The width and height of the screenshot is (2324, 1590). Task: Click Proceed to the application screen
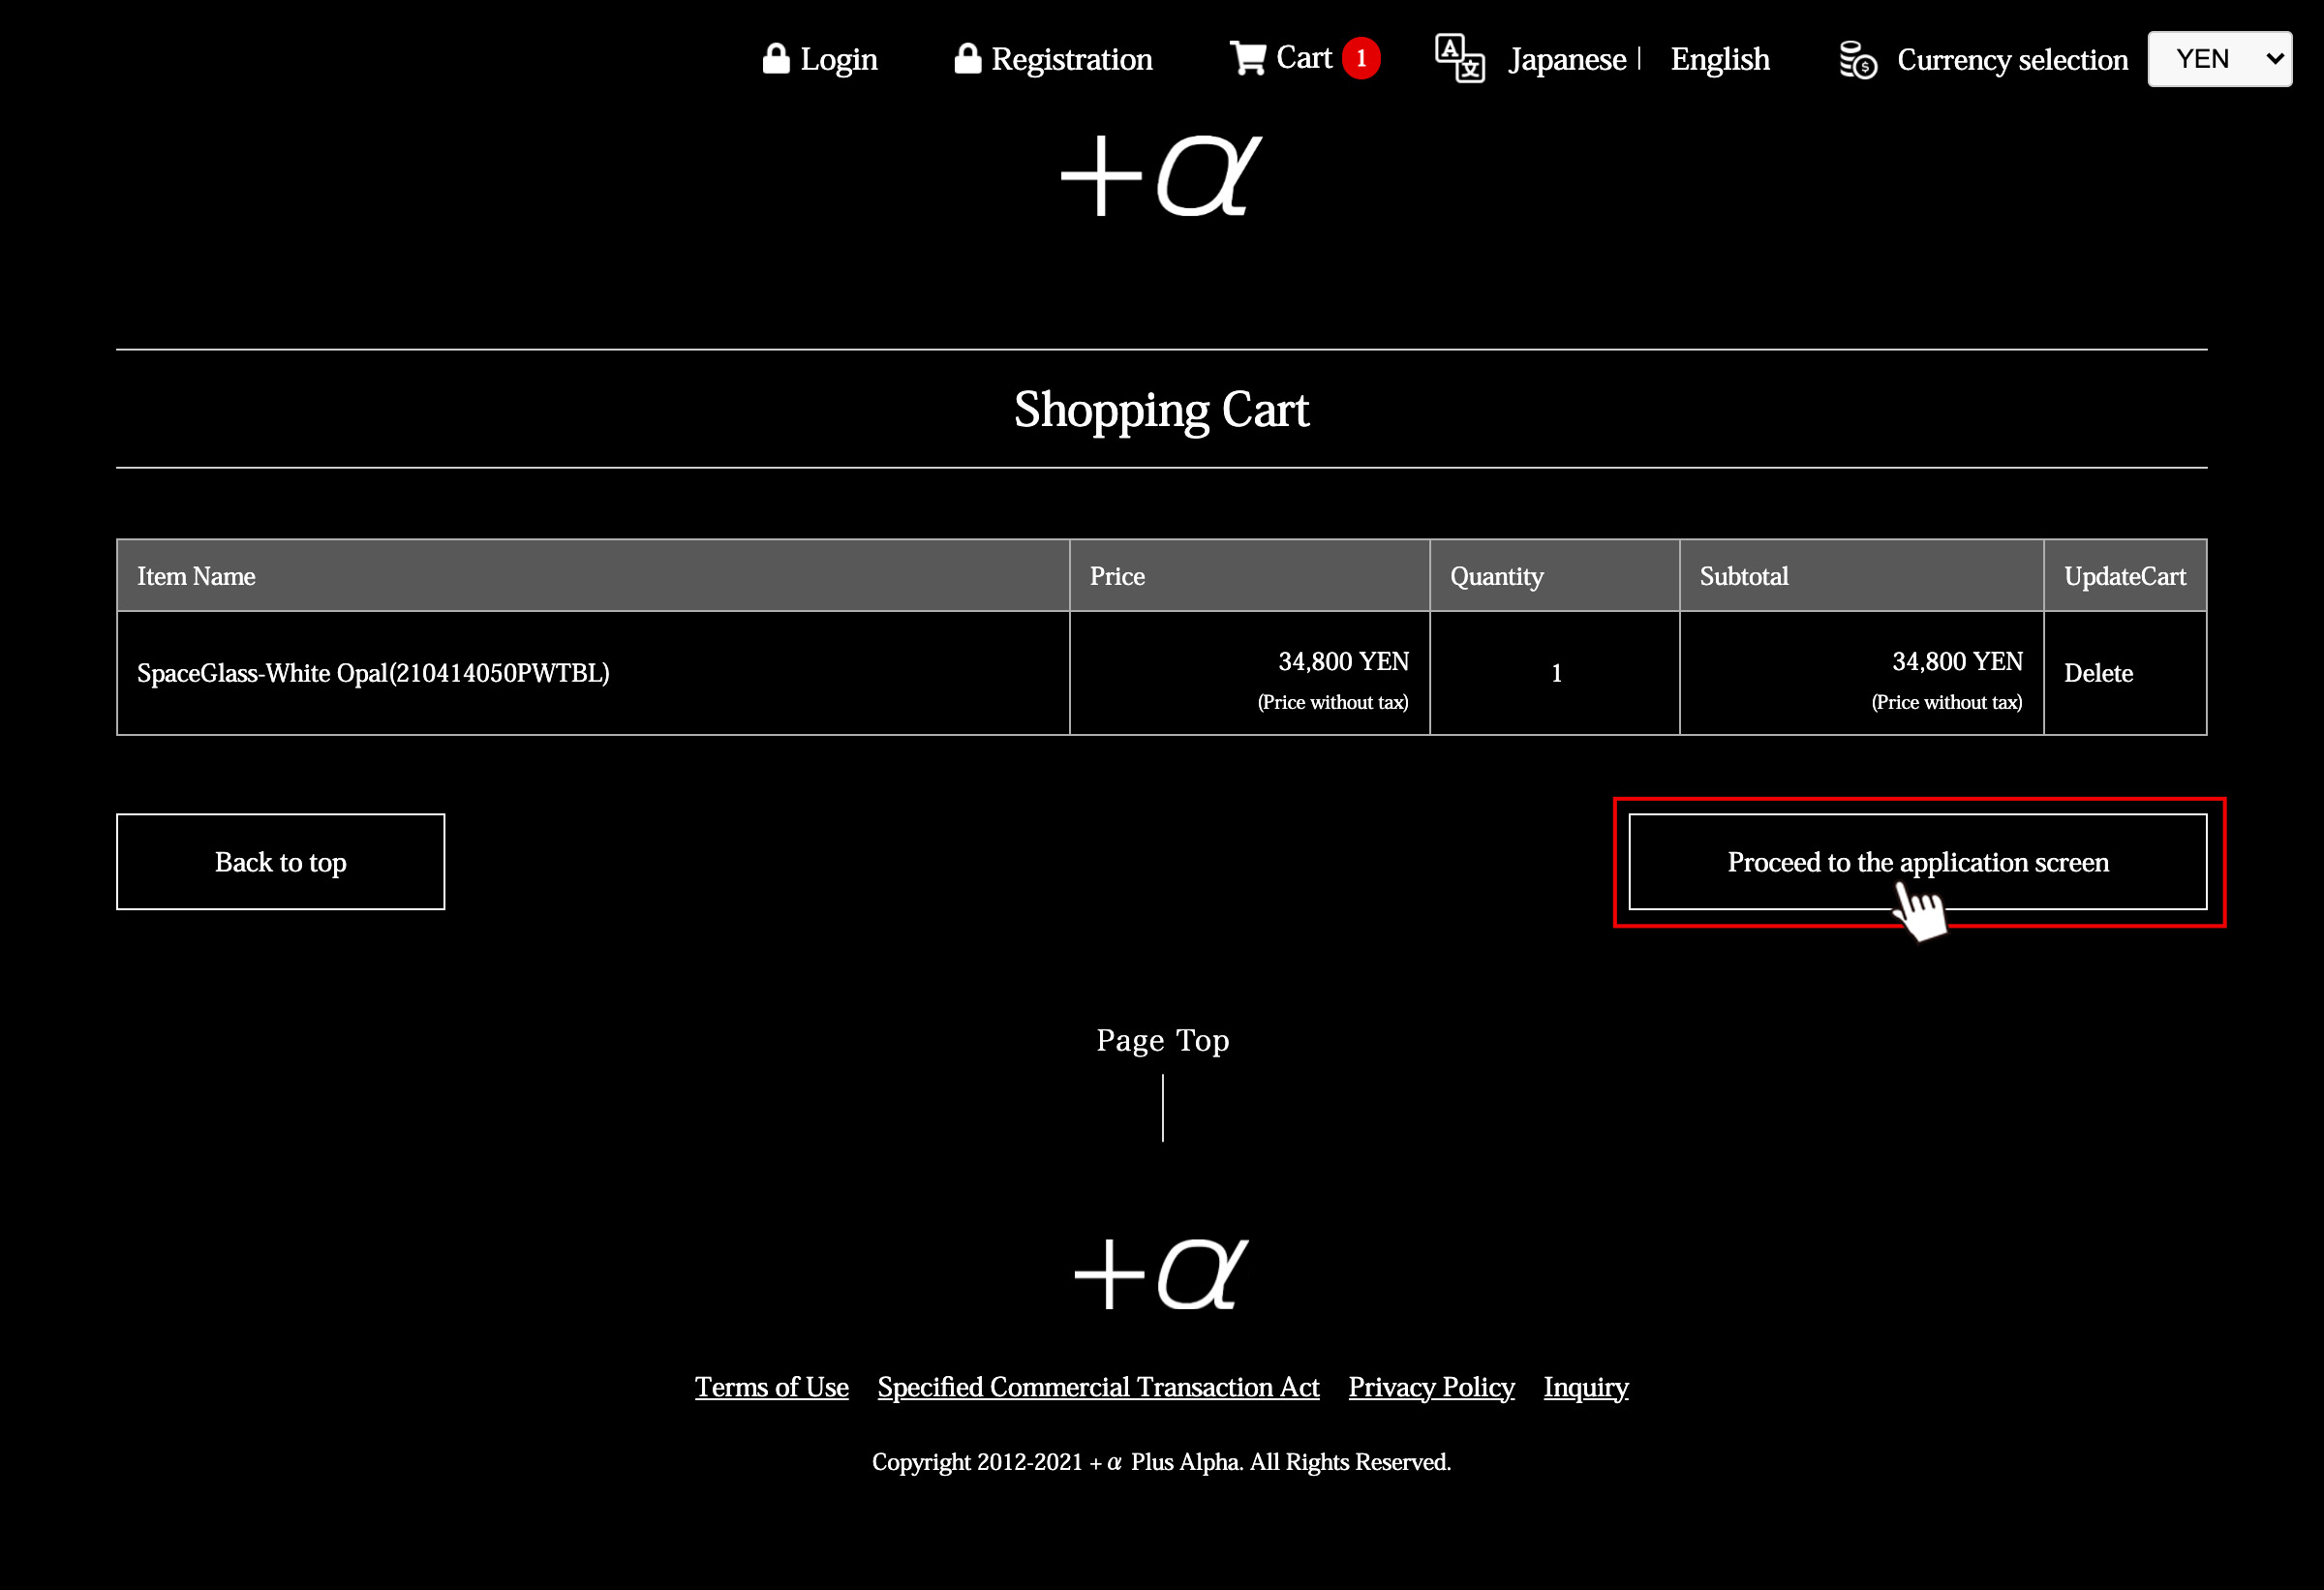(1918, 862)
